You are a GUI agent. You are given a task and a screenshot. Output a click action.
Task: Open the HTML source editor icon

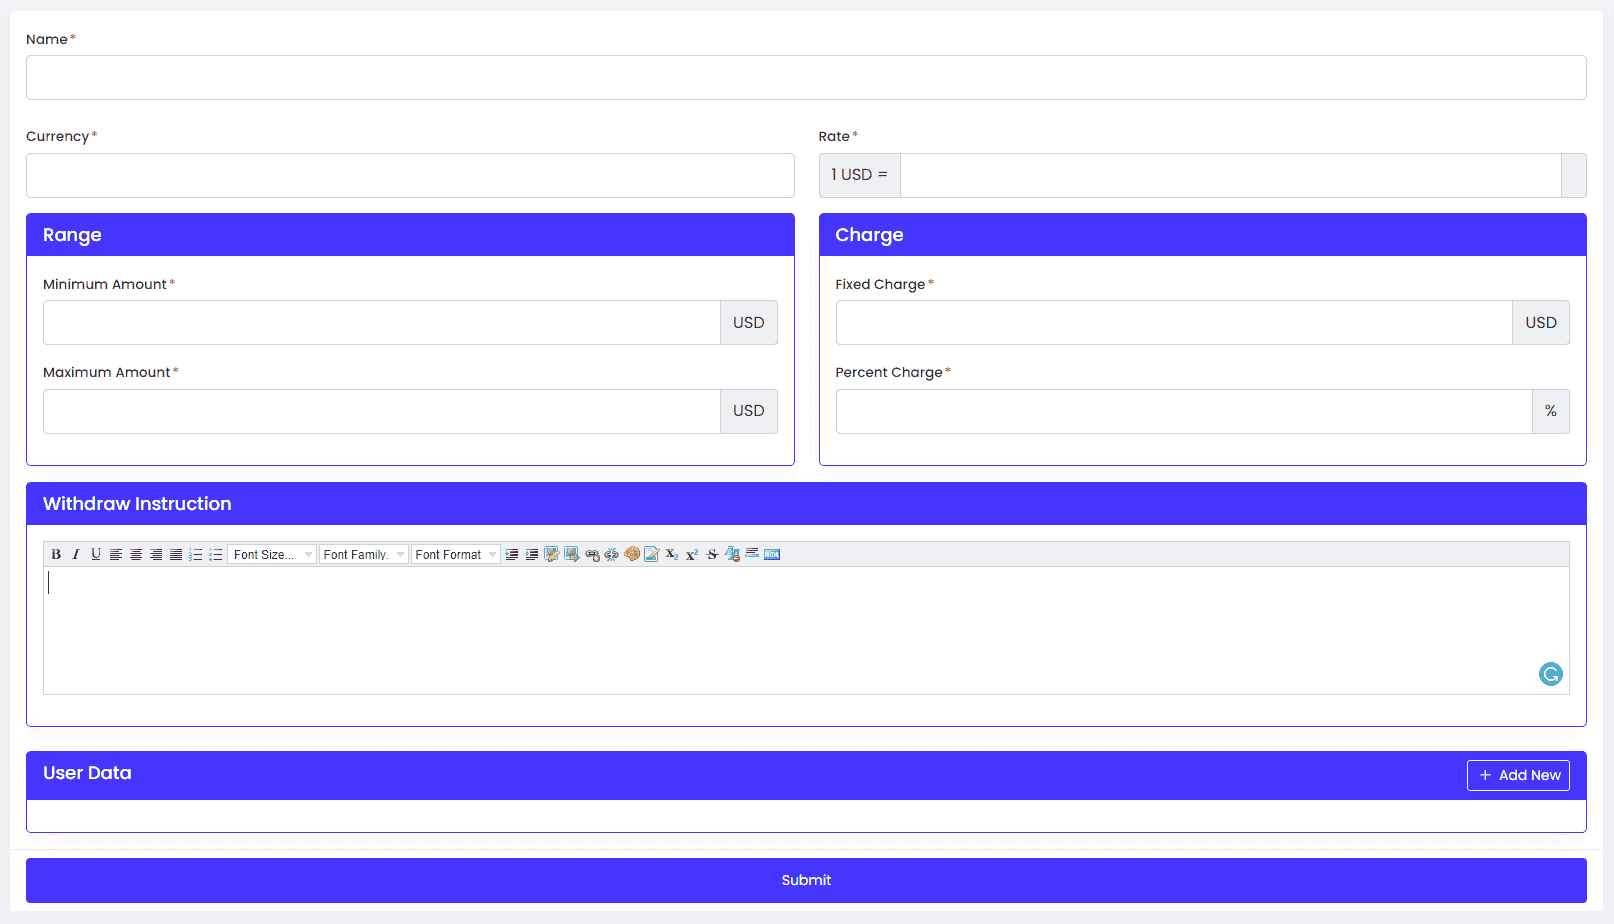772,554
